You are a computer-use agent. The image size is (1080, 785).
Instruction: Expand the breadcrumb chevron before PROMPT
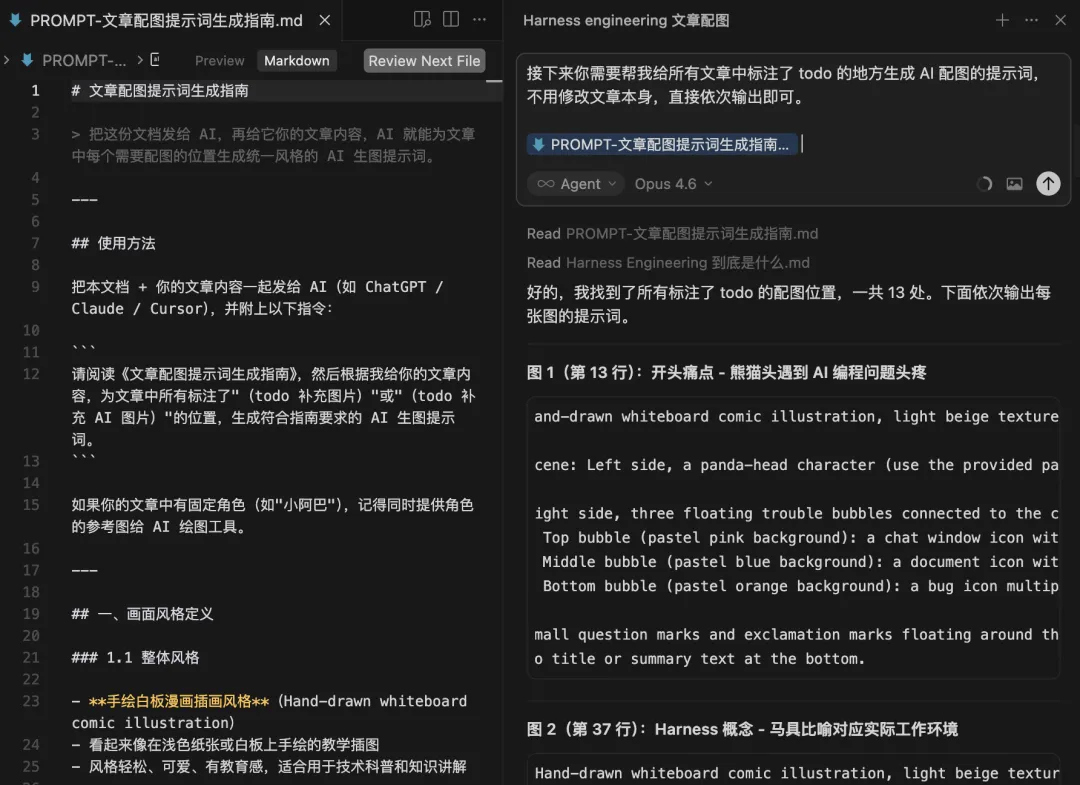pos(7,60)
